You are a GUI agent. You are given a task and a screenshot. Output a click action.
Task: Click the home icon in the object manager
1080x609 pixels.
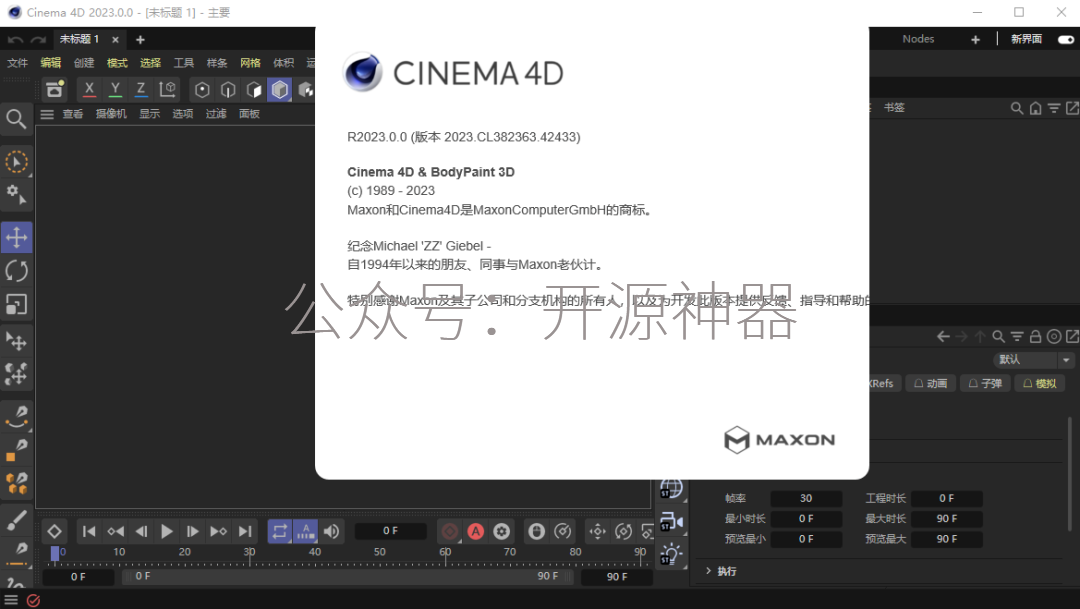(x=1035, y=108)
